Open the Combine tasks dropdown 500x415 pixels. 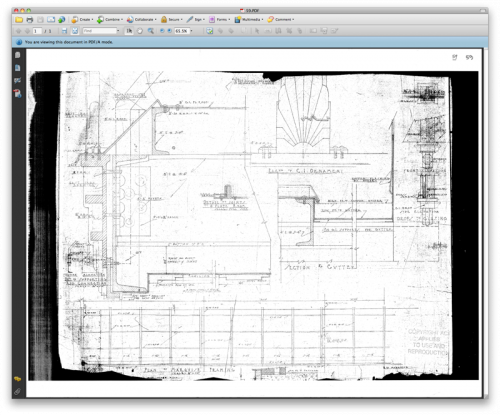coord(110,20)
